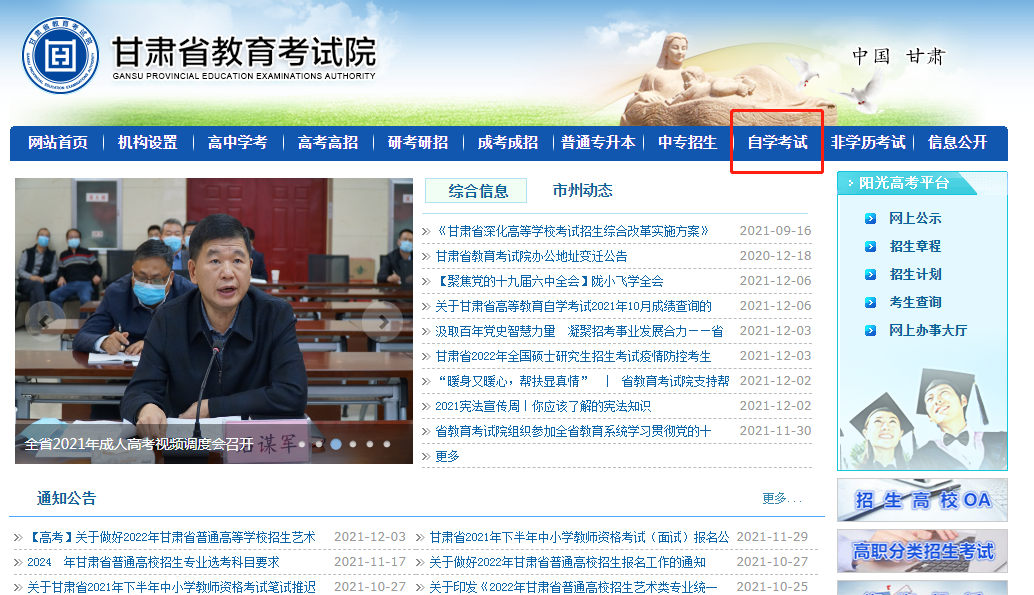This screenshot has width=1034, height=595.
Task: Click the date 2021-11-29 in notices
Action: coord(772,537)
